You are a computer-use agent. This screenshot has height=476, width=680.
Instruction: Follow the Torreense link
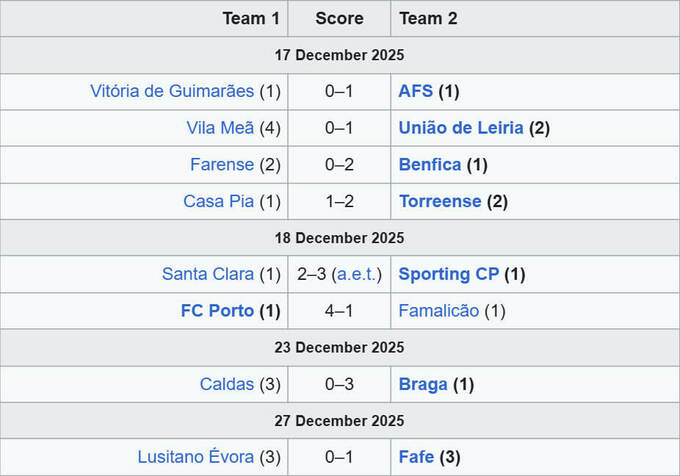pyautogui.click(x=440, y=201)
